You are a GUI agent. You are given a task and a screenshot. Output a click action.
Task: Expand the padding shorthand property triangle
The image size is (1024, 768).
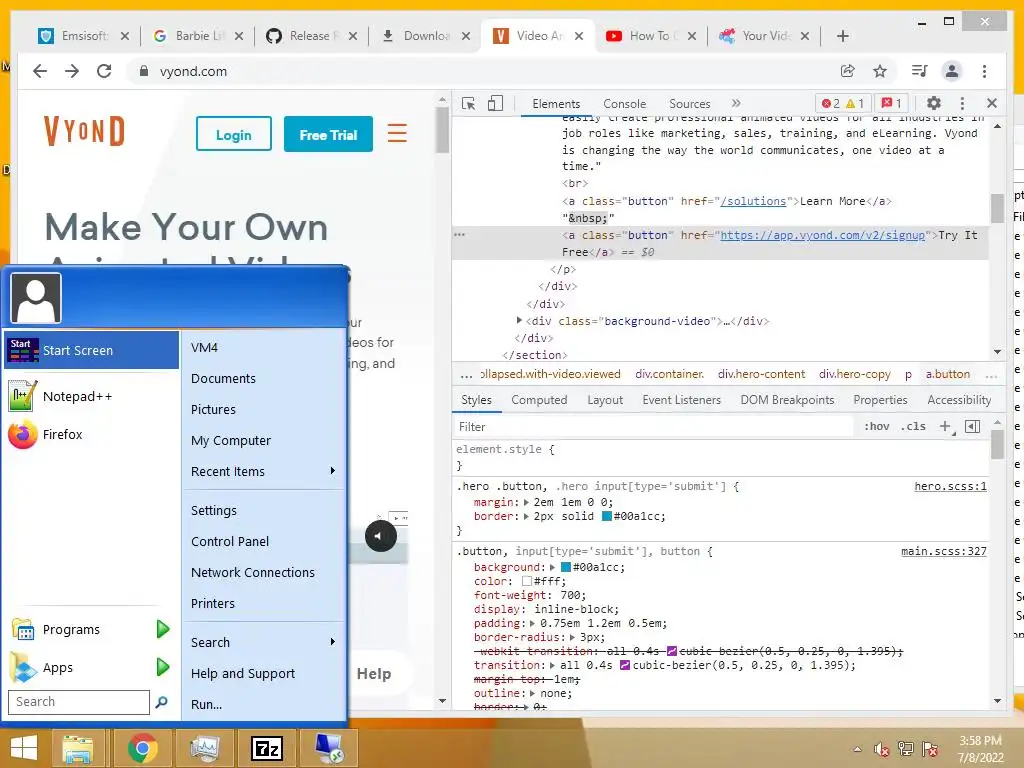(x=533, y=623)
